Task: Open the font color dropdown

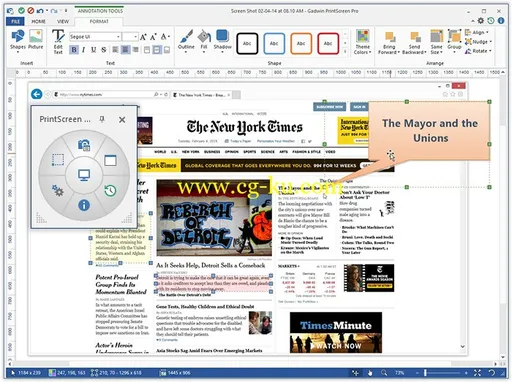Action: click(165, 37)
